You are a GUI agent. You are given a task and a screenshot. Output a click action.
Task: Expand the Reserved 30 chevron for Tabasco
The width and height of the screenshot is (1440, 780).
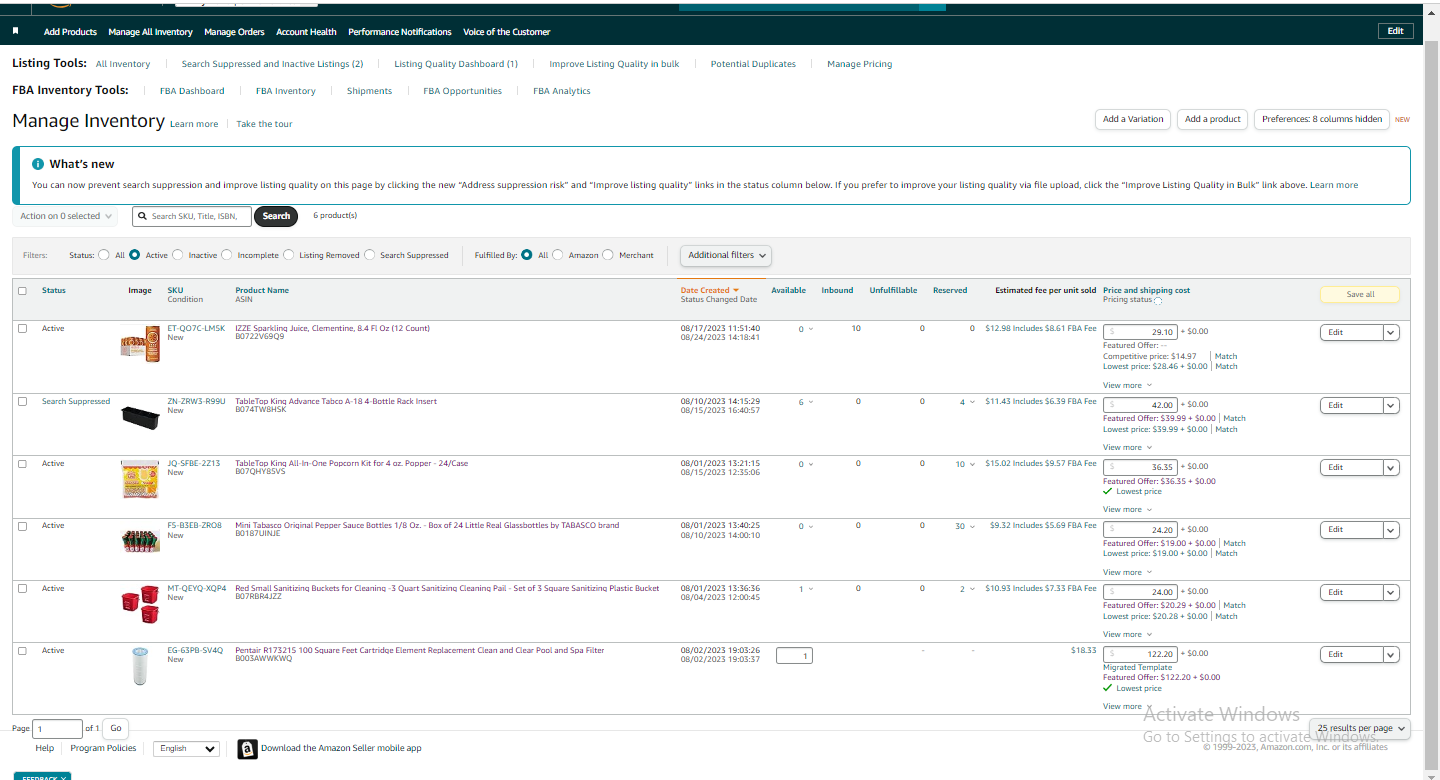974,527
